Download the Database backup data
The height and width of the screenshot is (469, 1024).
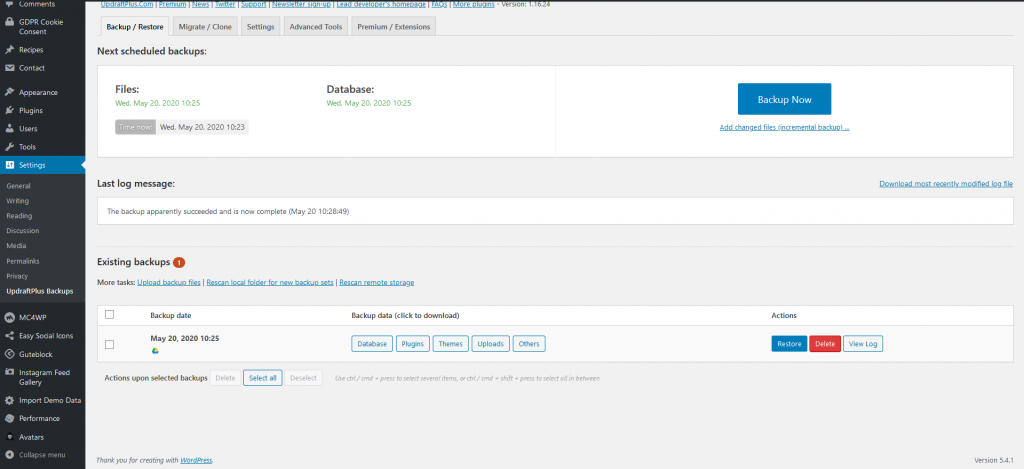(372, 344)
